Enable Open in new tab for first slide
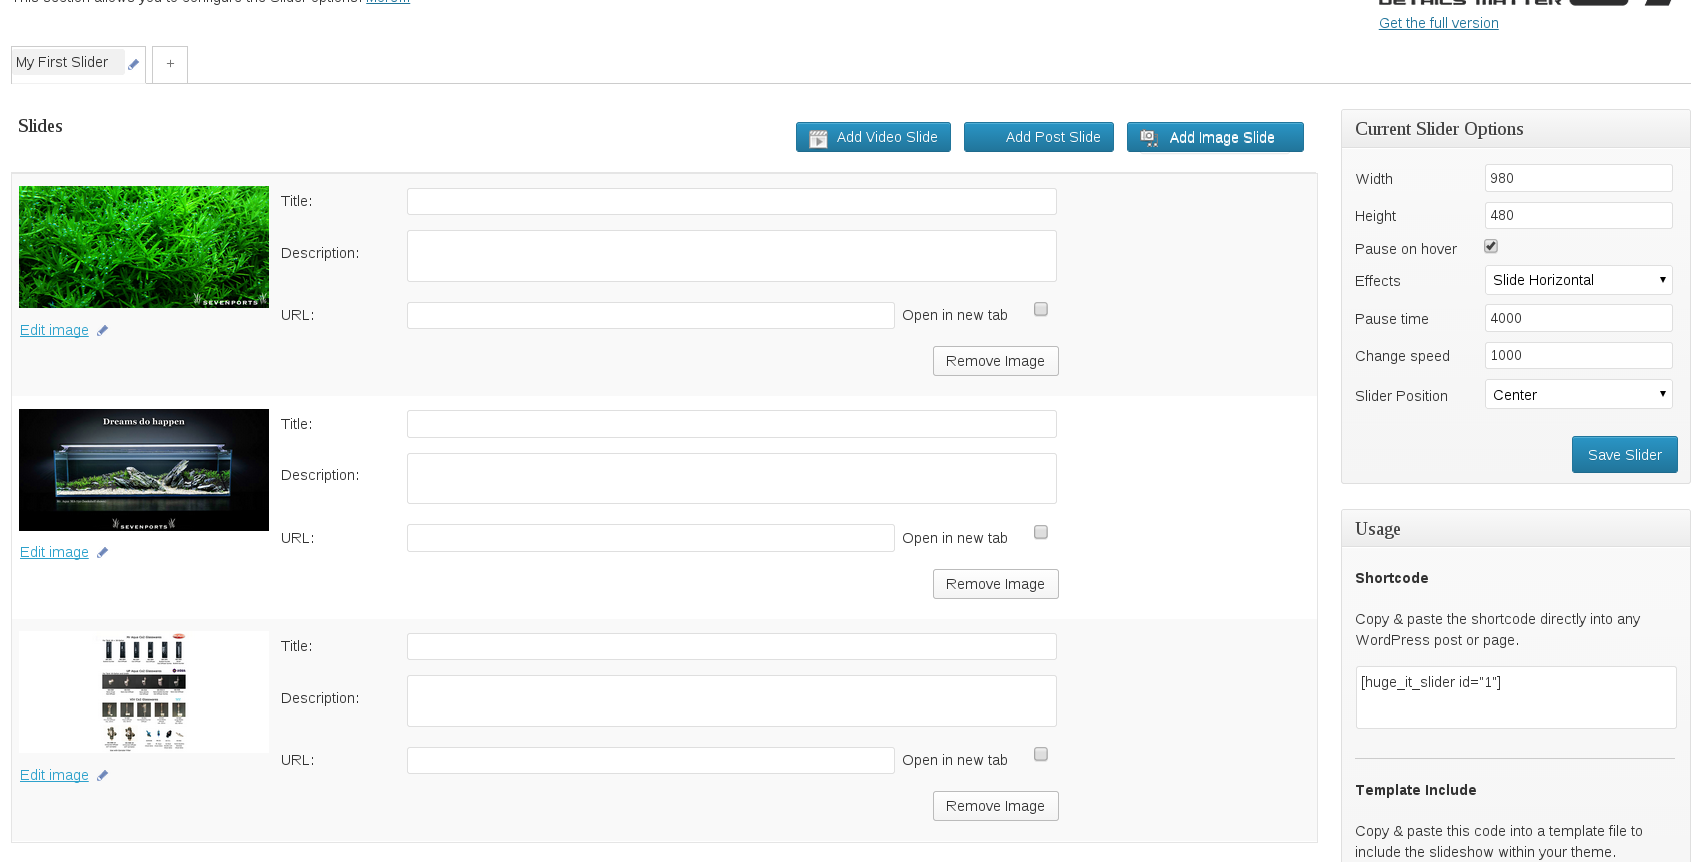The image size is (1703, 862). pyautogui.click(x=1041, y=310)
